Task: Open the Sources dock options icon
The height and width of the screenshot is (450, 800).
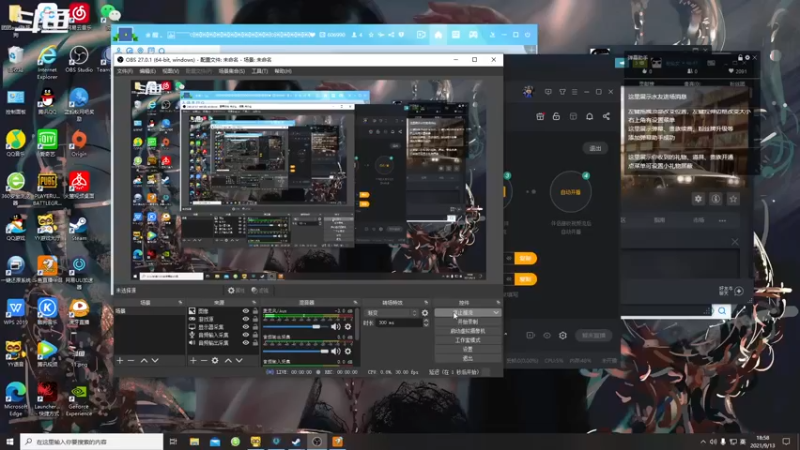Action: click(254, 303)
